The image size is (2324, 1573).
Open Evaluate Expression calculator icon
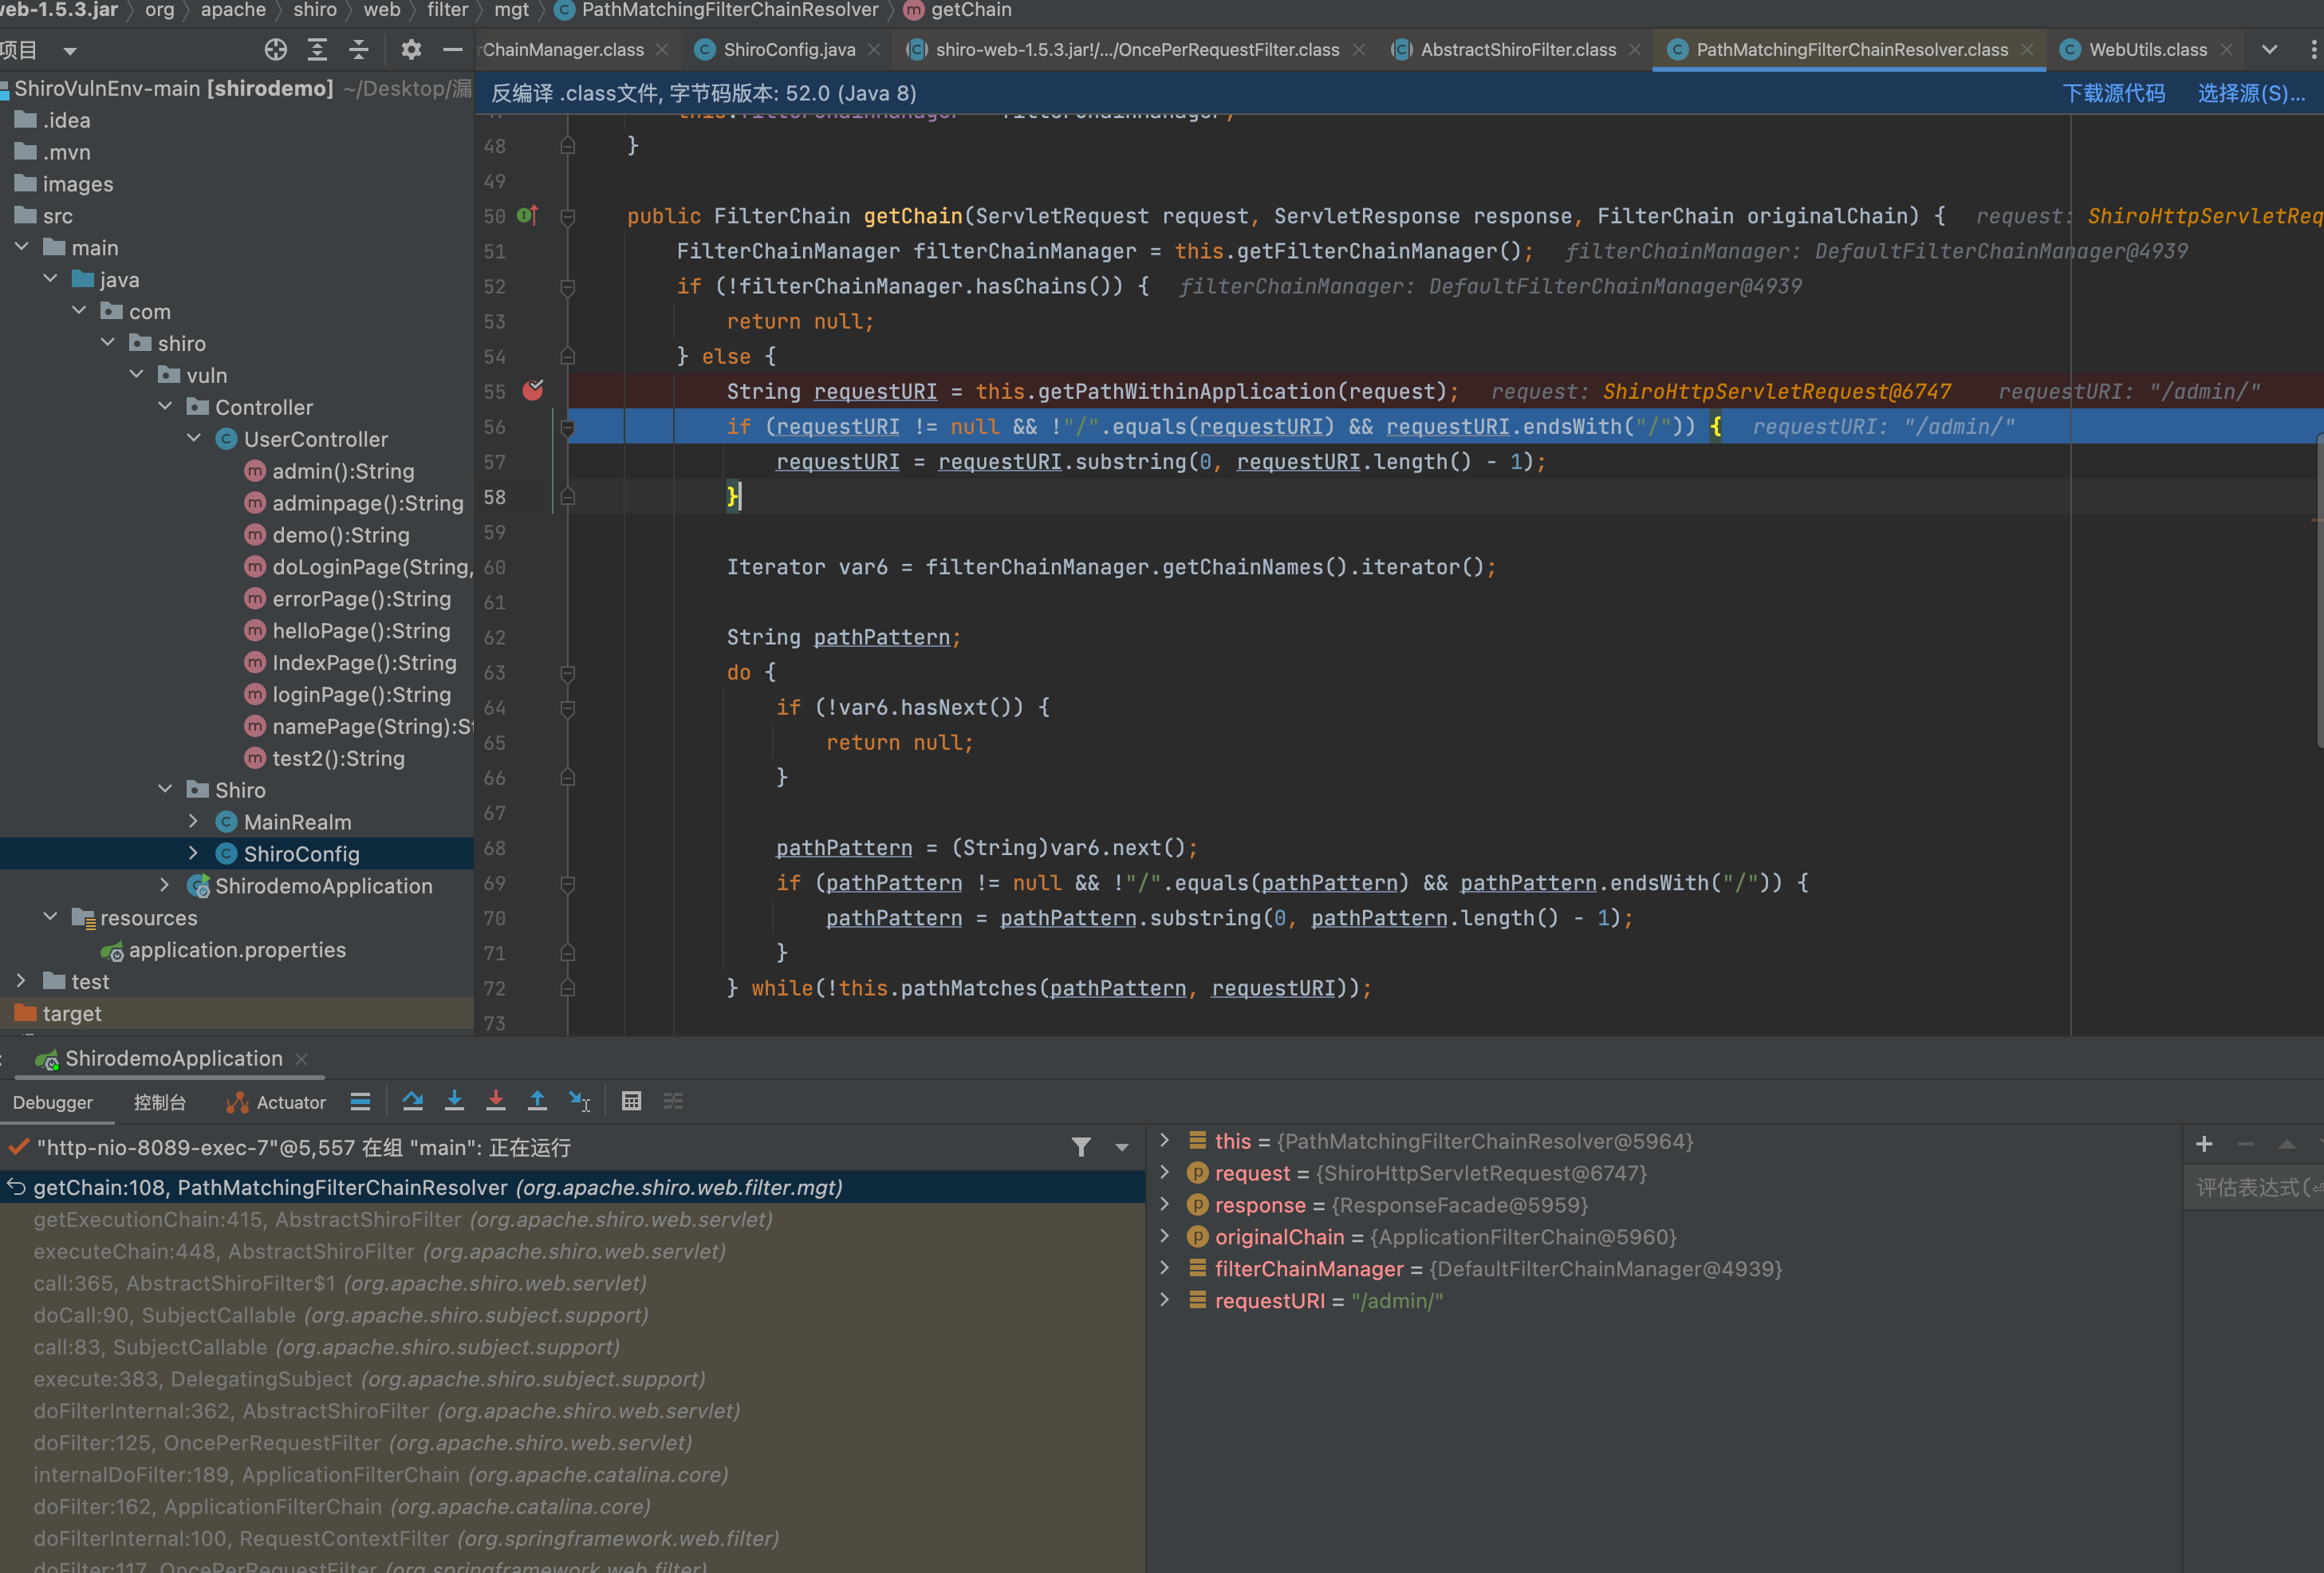pyautogui.click(x=631, y=1101)
